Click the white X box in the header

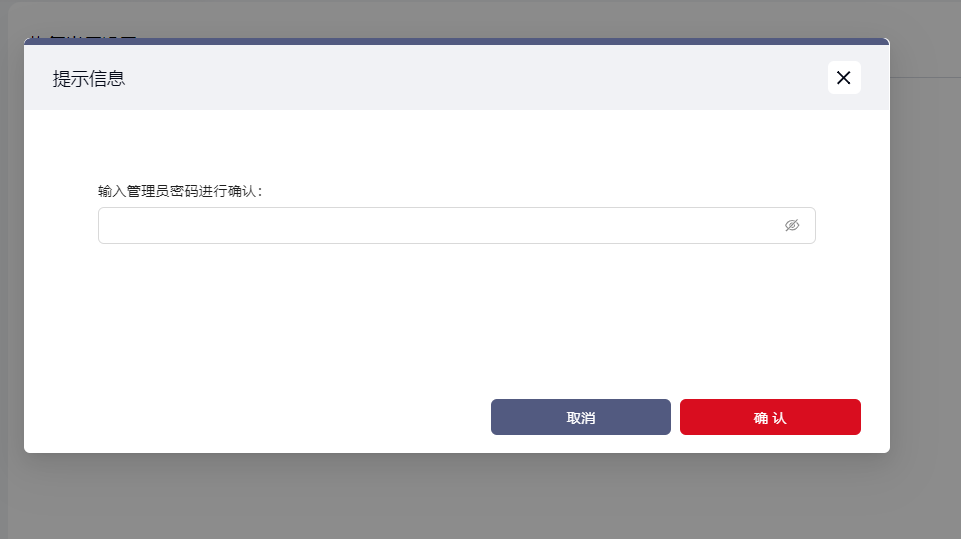(x=844, y=78)
